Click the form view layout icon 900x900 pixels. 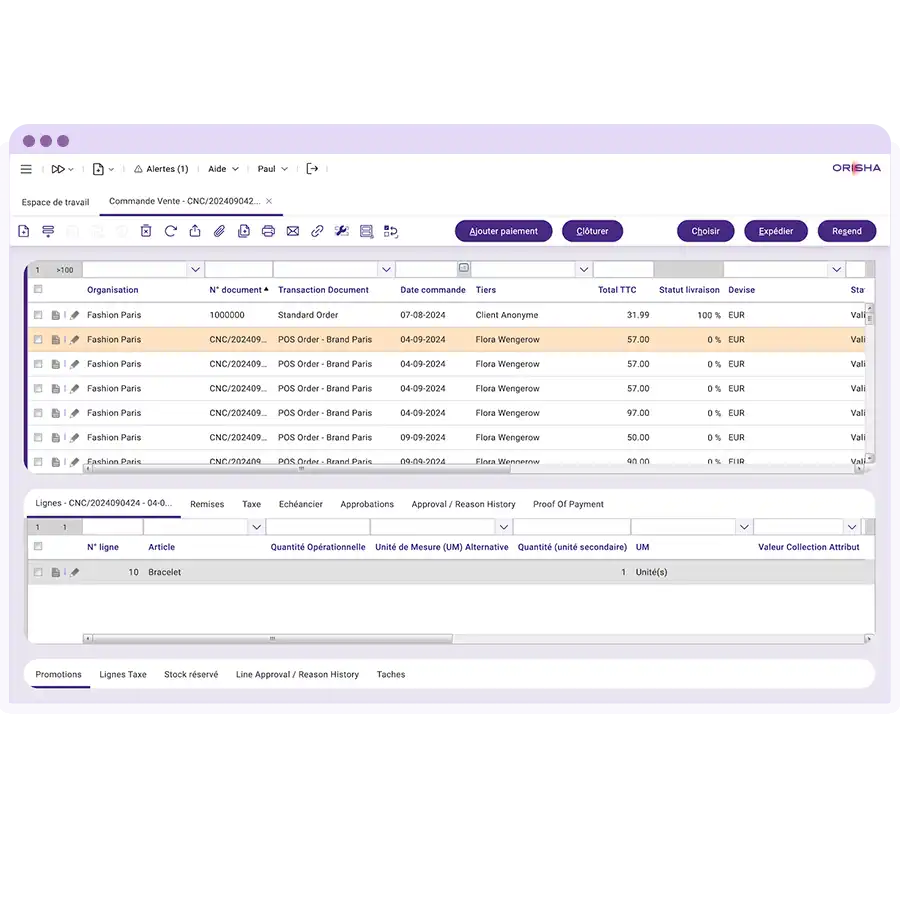(x=366, y=231)
